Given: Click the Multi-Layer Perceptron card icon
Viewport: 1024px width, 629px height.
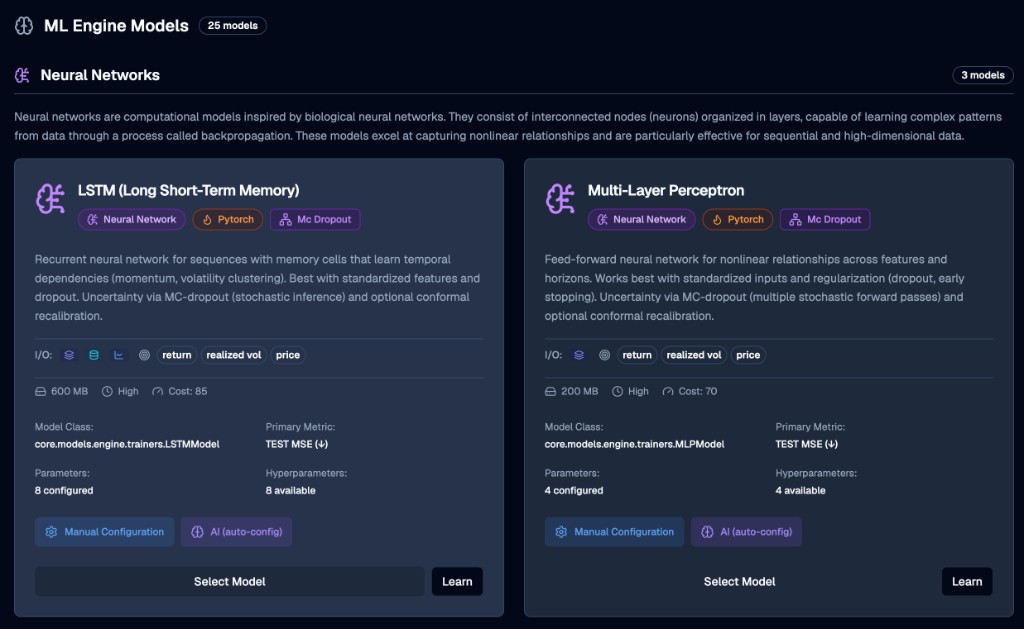Looking at the screenshot, I should [560, 199].
